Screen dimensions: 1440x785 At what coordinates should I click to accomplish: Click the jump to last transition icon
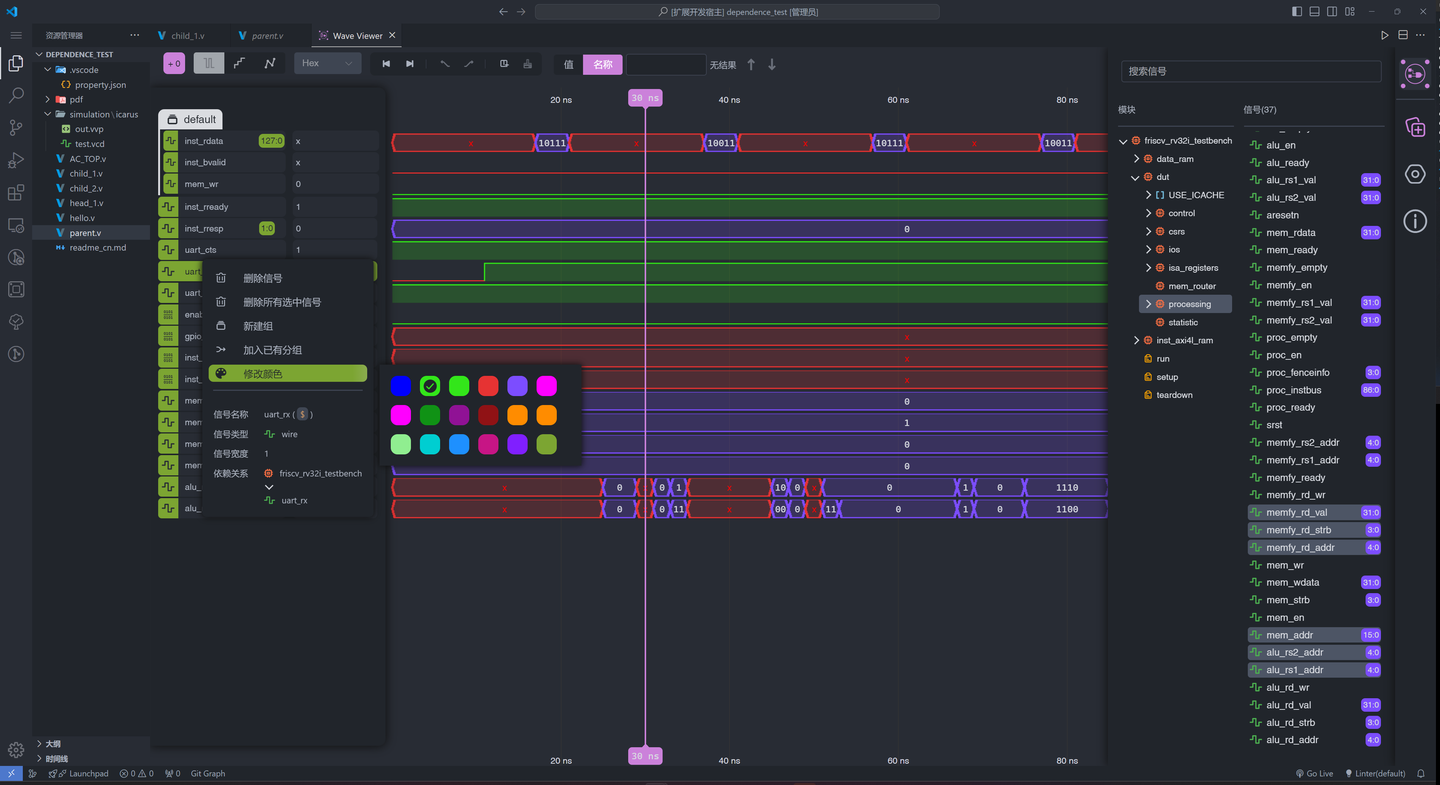click(x=410, y=63)
